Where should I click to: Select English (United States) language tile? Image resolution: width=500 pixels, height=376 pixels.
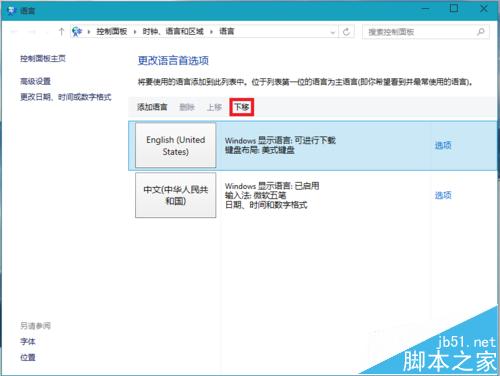(176, 145)
